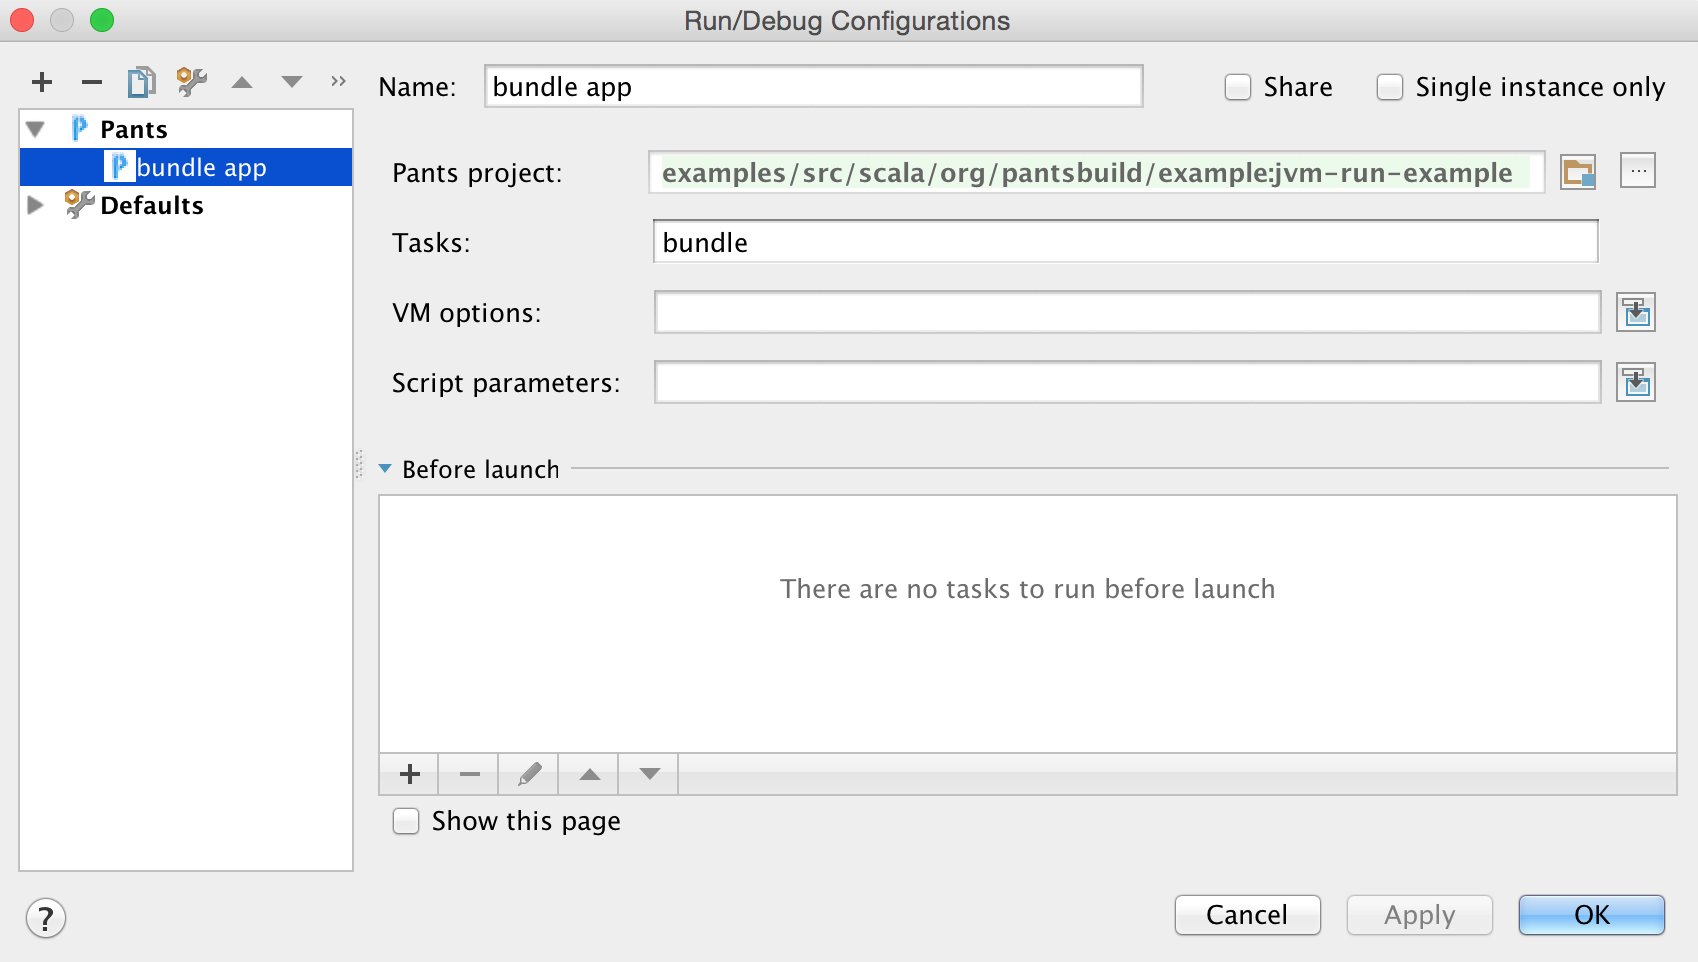
Task: Enable the Share checkbox
Action: click(1238, 87)
